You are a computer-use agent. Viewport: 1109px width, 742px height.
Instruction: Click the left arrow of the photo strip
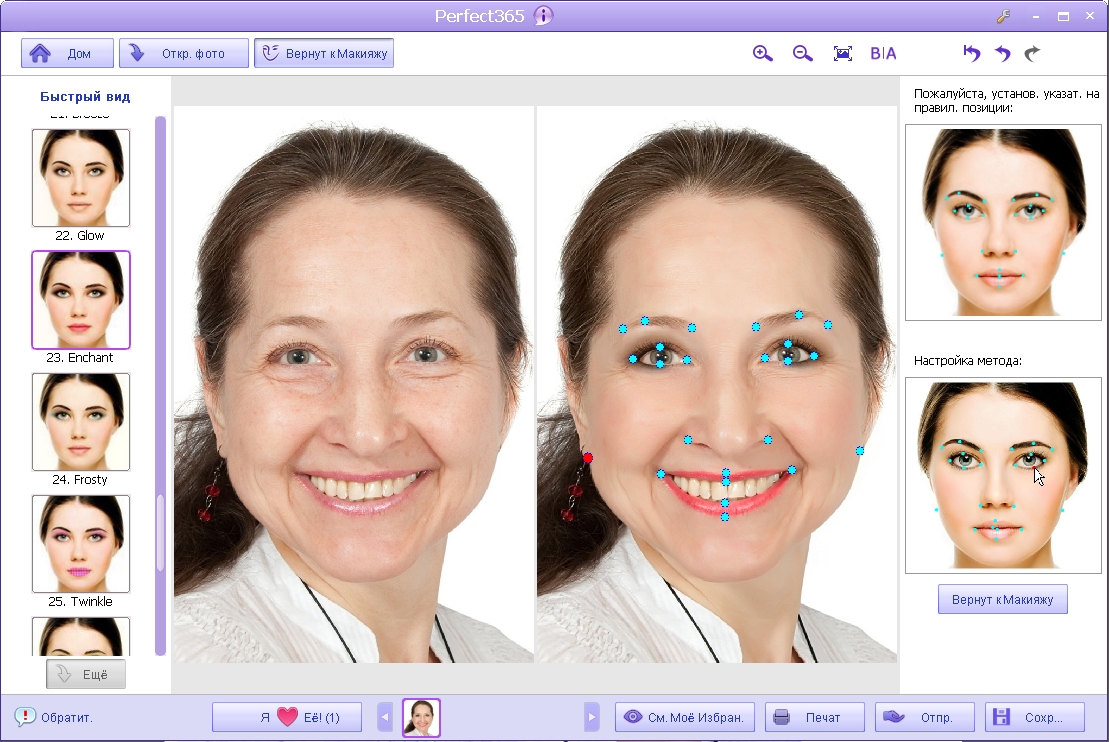(x=385, y=717)
